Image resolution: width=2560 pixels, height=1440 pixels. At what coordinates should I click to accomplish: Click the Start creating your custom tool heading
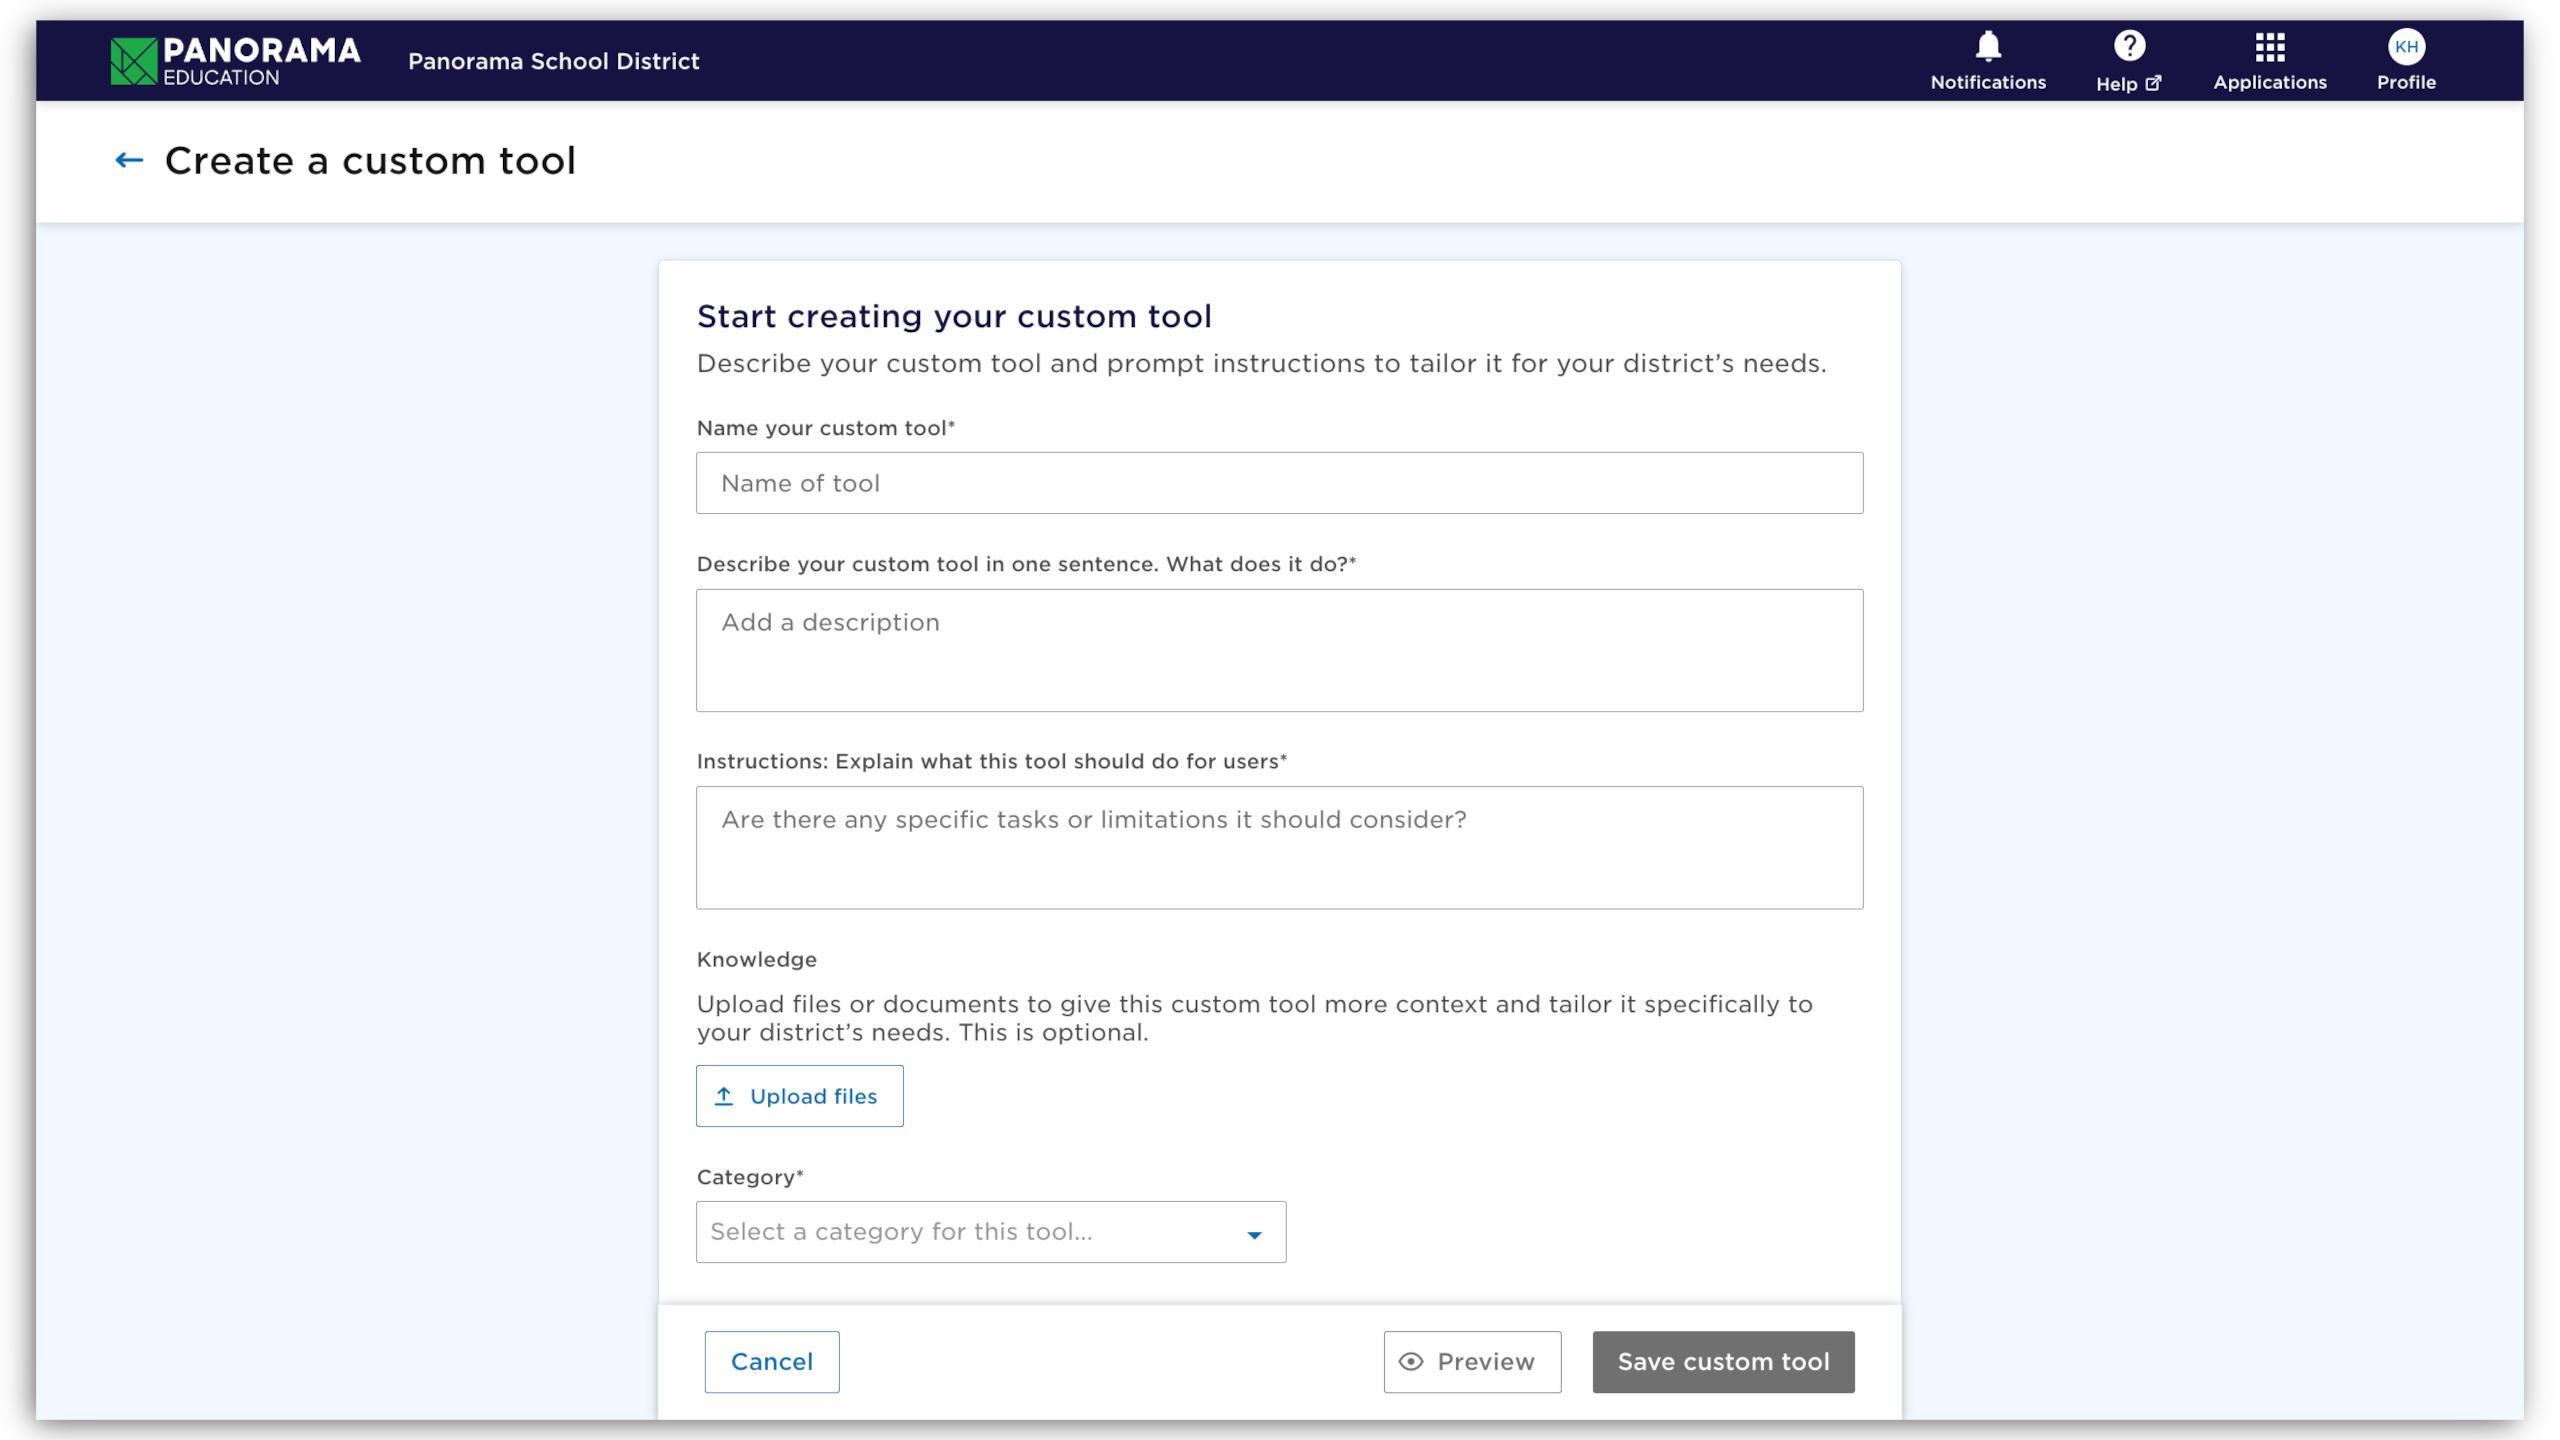point(953,316)
